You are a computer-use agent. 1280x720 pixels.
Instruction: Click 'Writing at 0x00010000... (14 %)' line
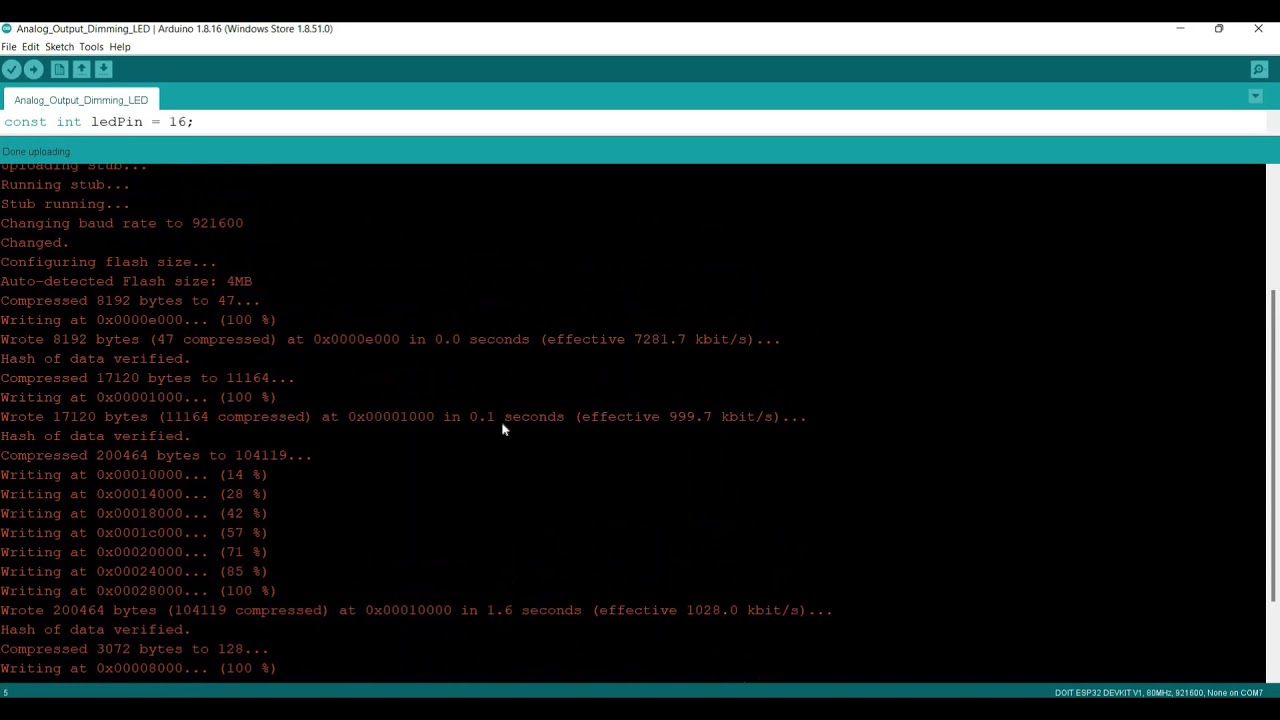pos(134,475)
